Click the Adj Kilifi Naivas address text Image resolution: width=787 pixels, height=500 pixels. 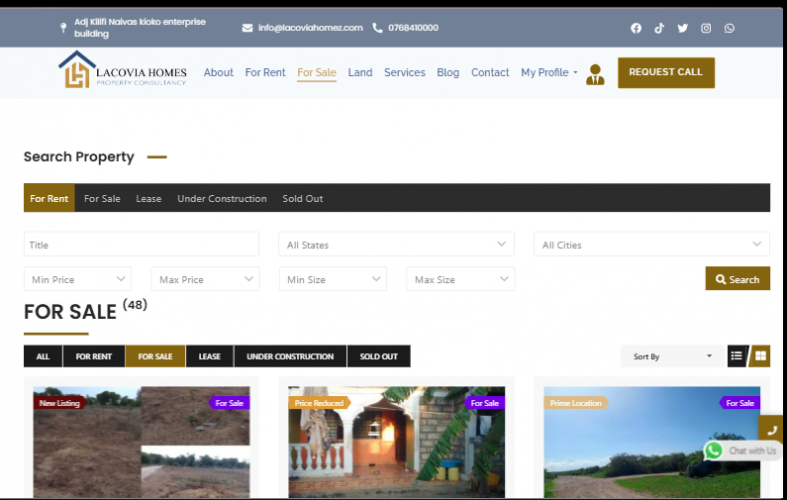pos(140,28)
